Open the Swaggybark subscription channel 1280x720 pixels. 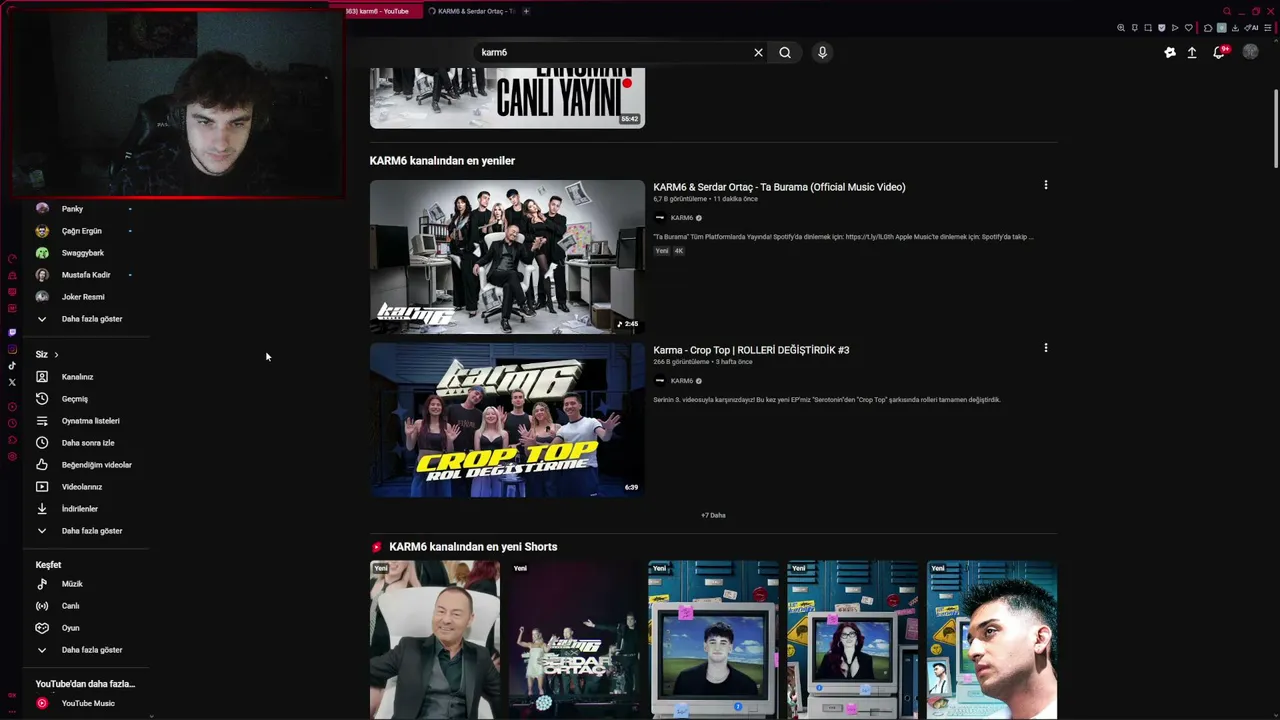(84, 253)
